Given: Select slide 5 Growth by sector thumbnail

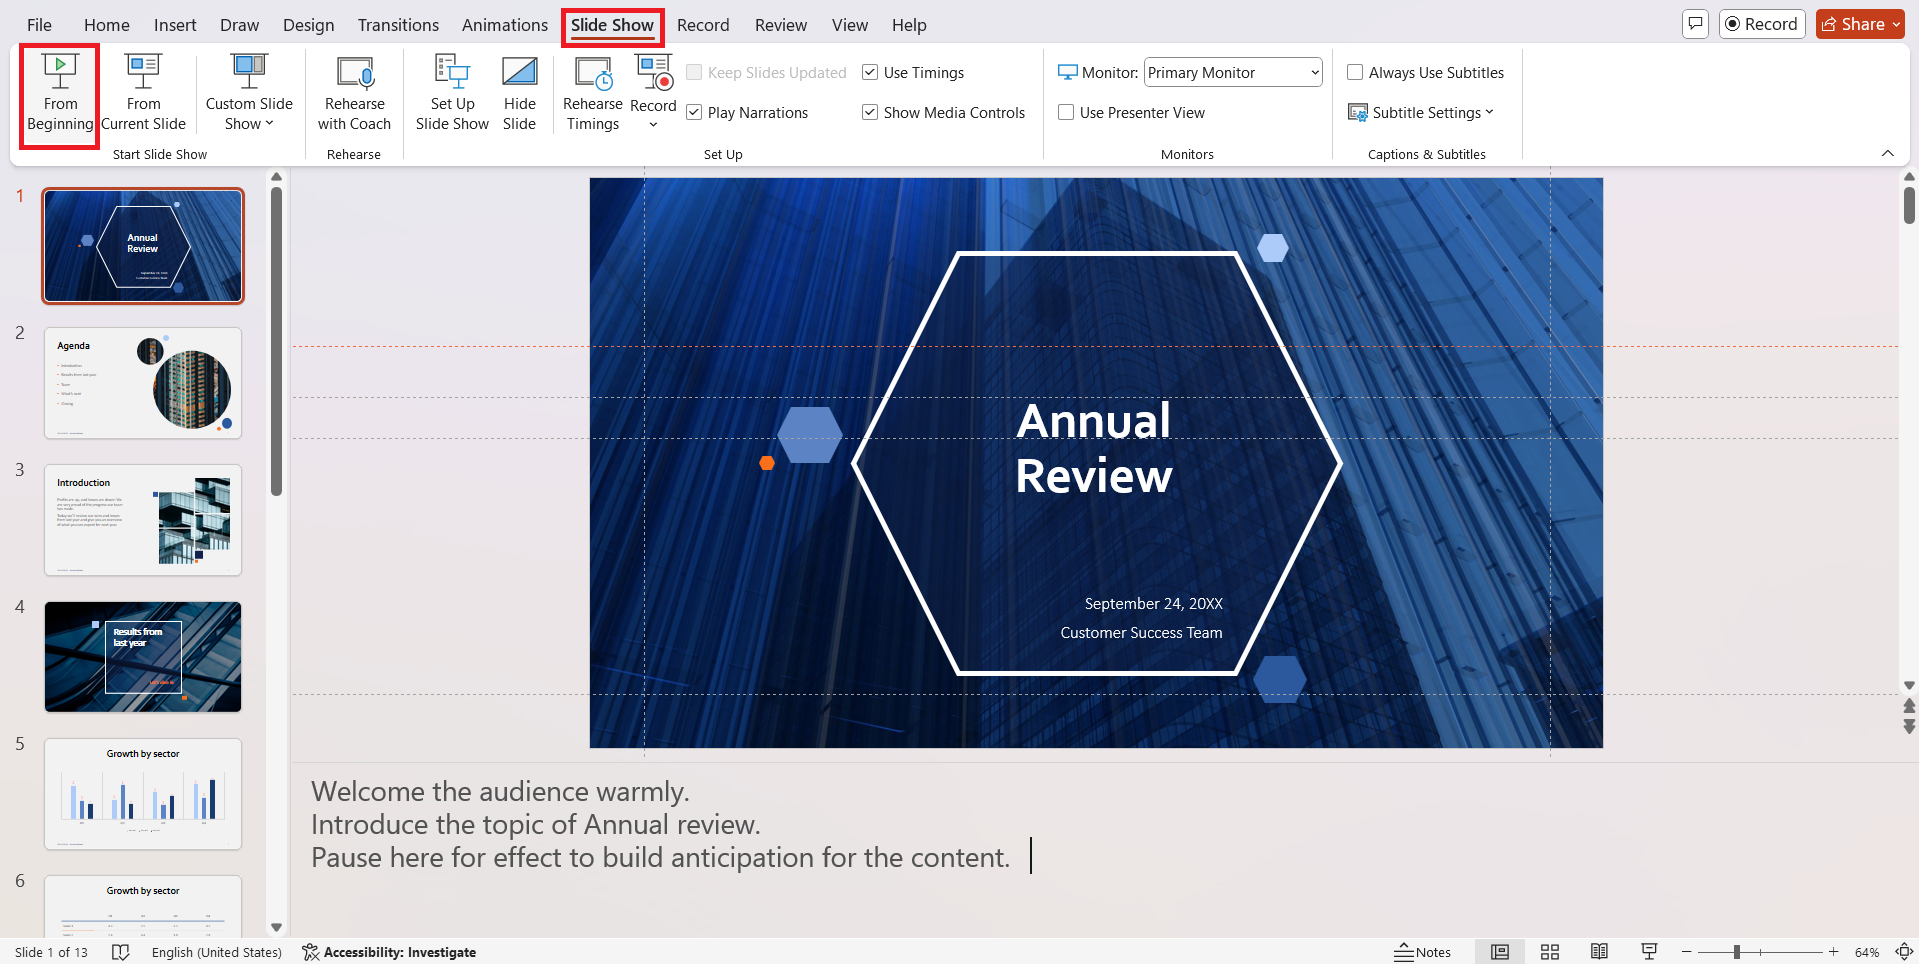Looking at the screenshot, I should 143,794.
